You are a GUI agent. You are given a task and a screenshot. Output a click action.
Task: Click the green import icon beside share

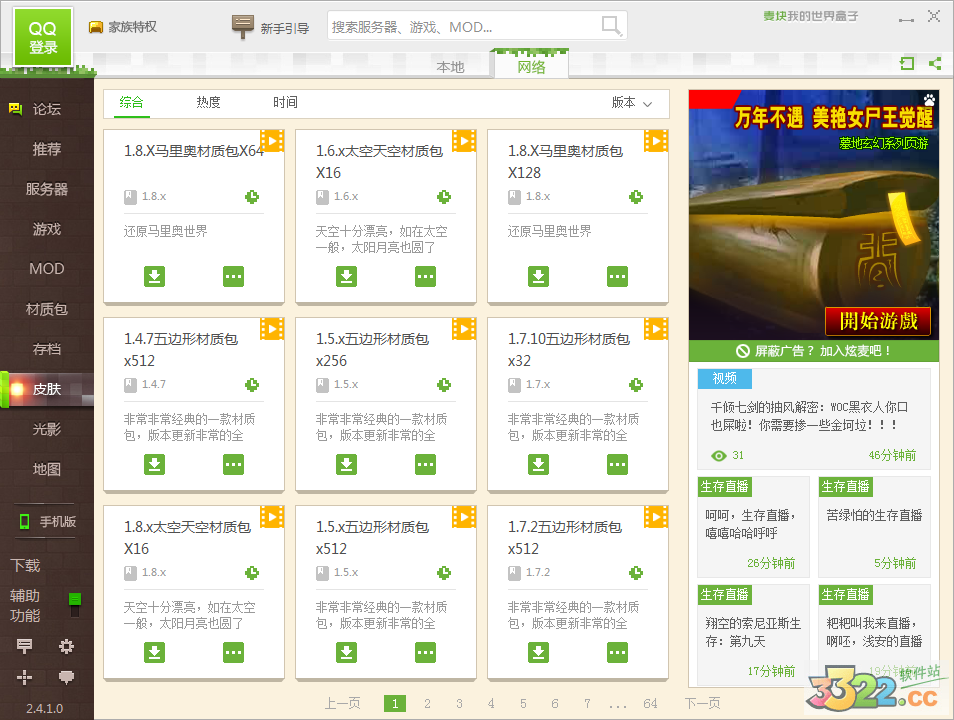click(907, 63)
